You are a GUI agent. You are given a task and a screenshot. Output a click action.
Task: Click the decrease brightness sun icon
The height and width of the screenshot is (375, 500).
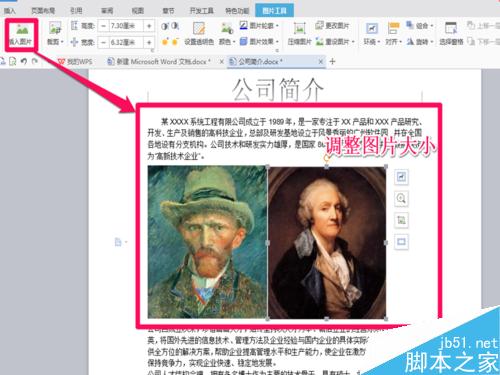tap(175, 42)
